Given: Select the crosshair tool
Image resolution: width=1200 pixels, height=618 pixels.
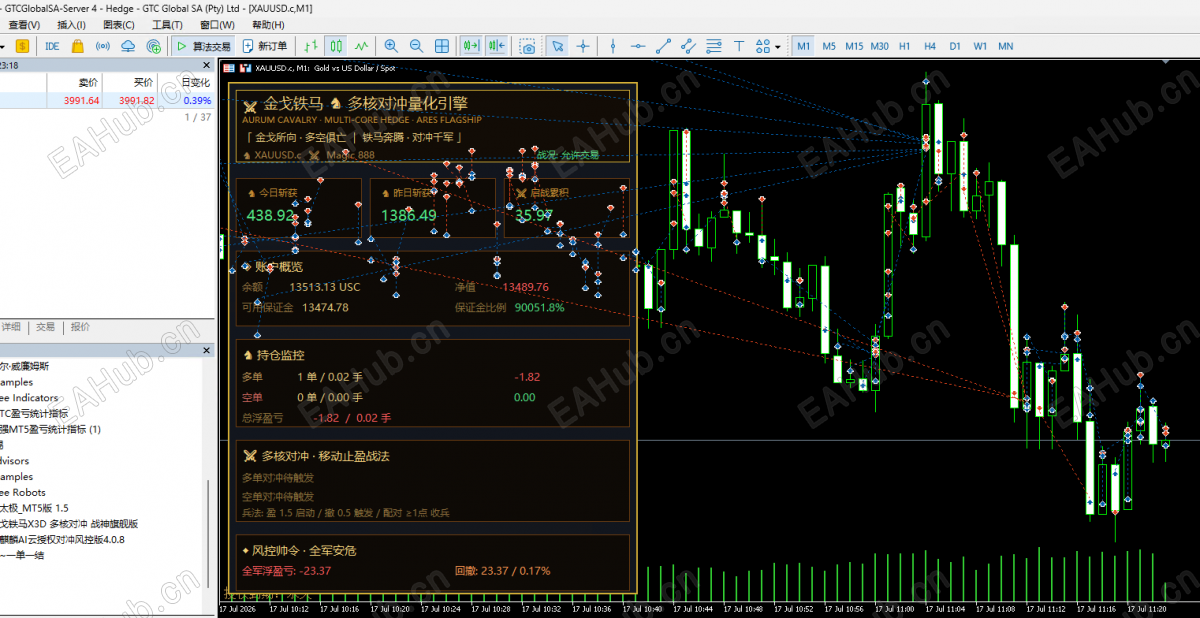Looking at the screenshot, I should [x=583, y=46].
